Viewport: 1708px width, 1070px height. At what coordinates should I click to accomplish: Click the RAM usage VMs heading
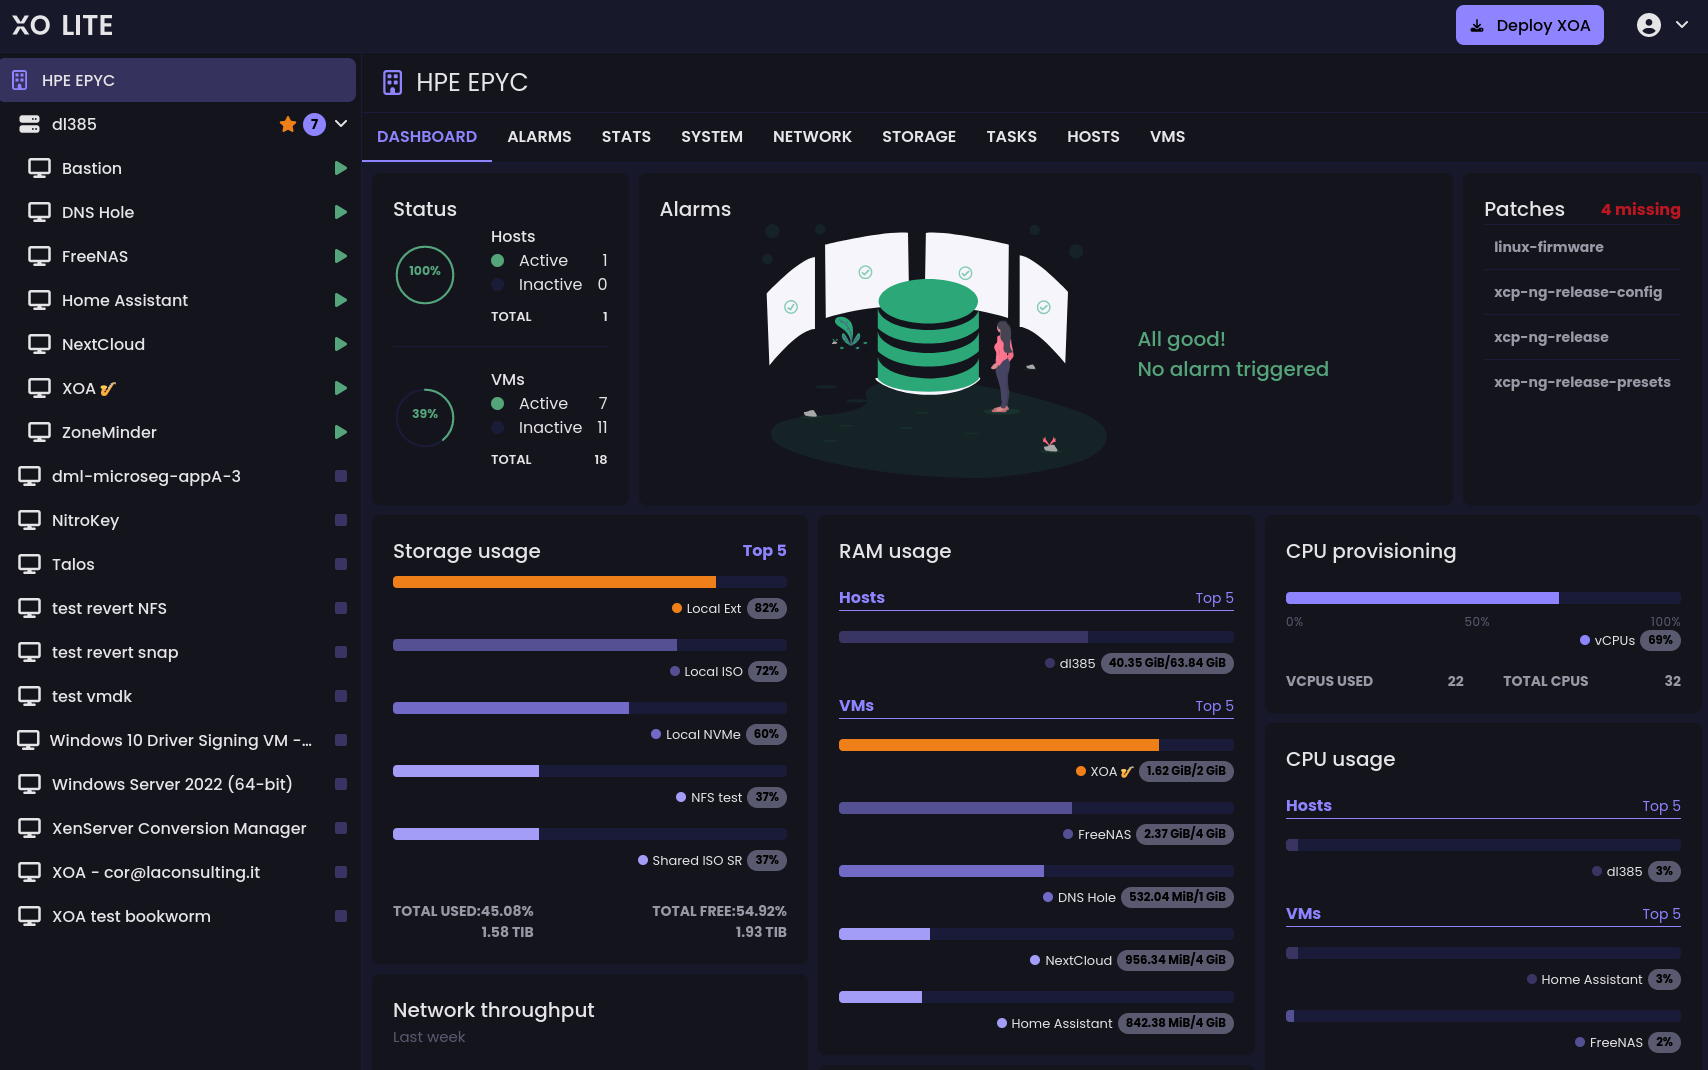(x=856, y=705)
